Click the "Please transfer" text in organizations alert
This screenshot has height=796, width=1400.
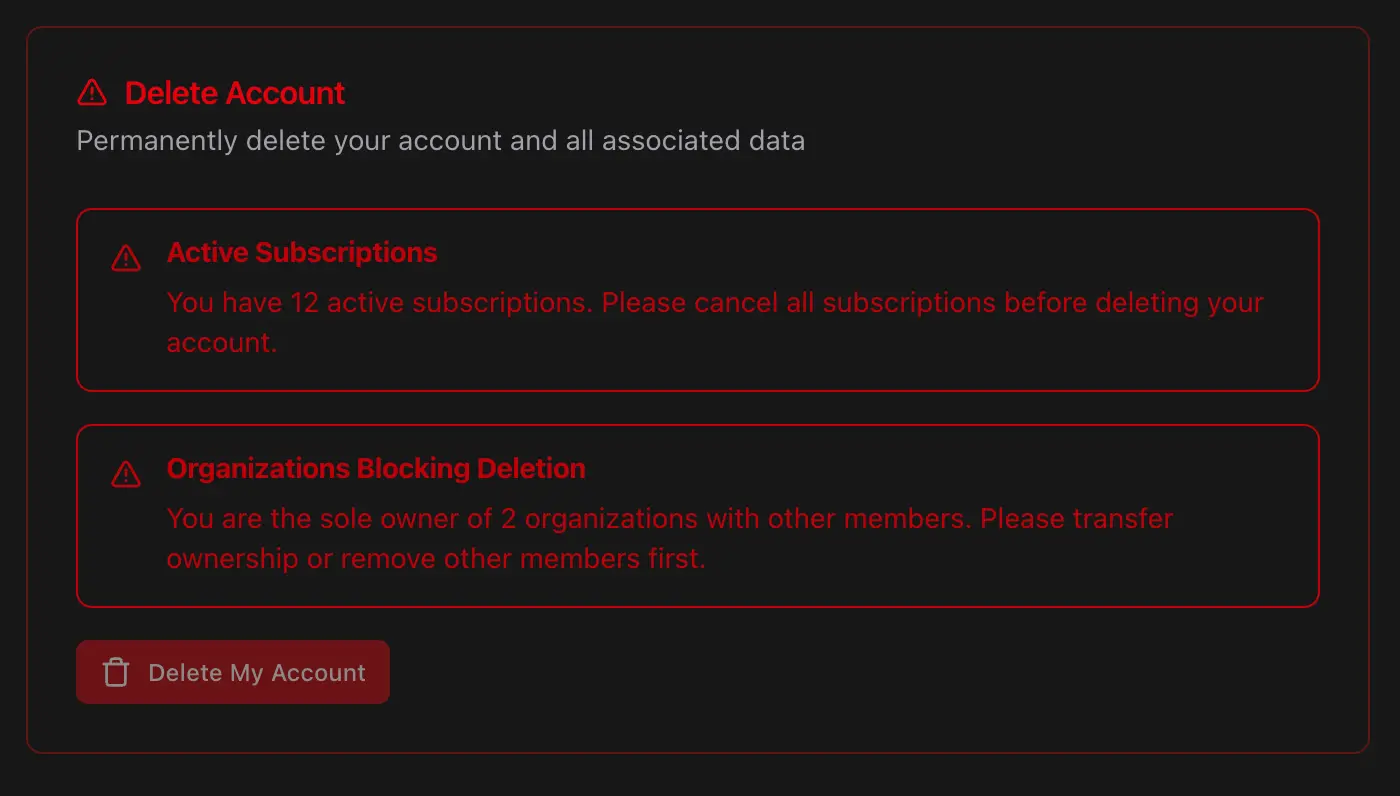click(1076, 519)
